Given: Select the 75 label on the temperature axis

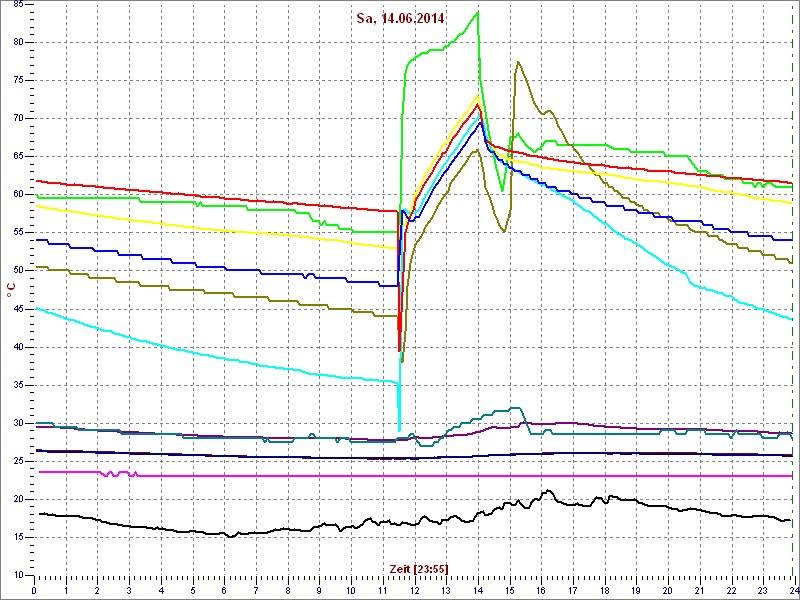Looking at the screenshot, I should tap(19, 80).
